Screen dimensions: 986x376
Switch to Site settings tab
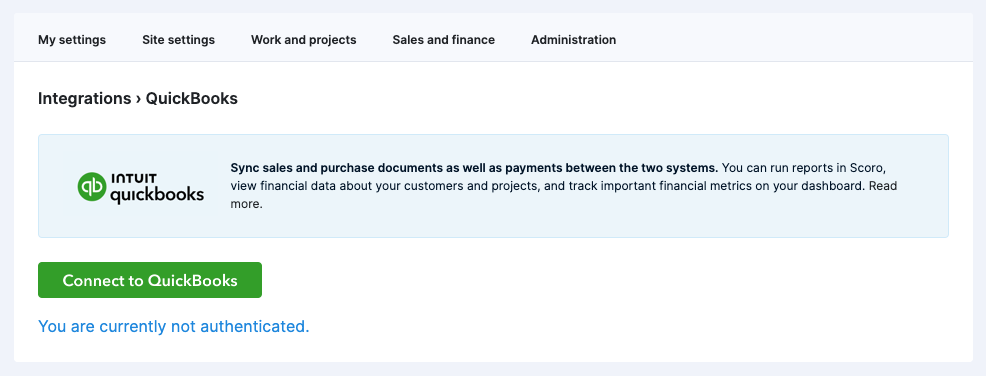179,40
